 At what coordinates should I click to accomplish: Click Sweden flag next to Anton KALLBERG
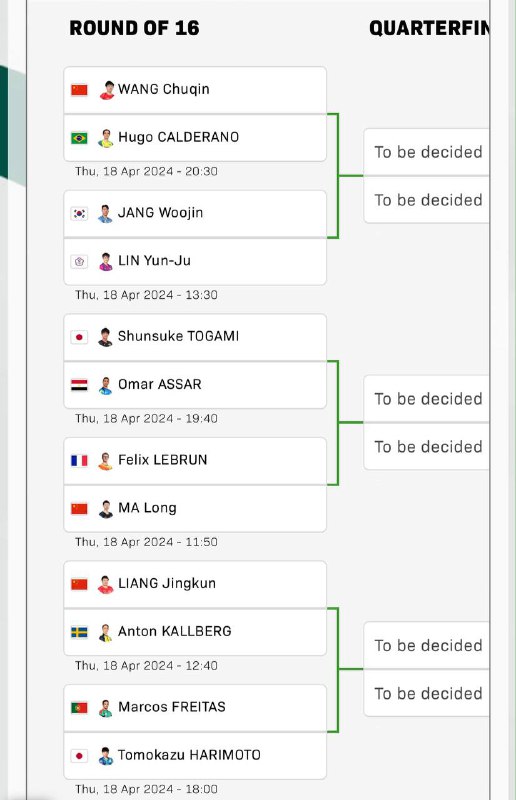click(79, 632)
